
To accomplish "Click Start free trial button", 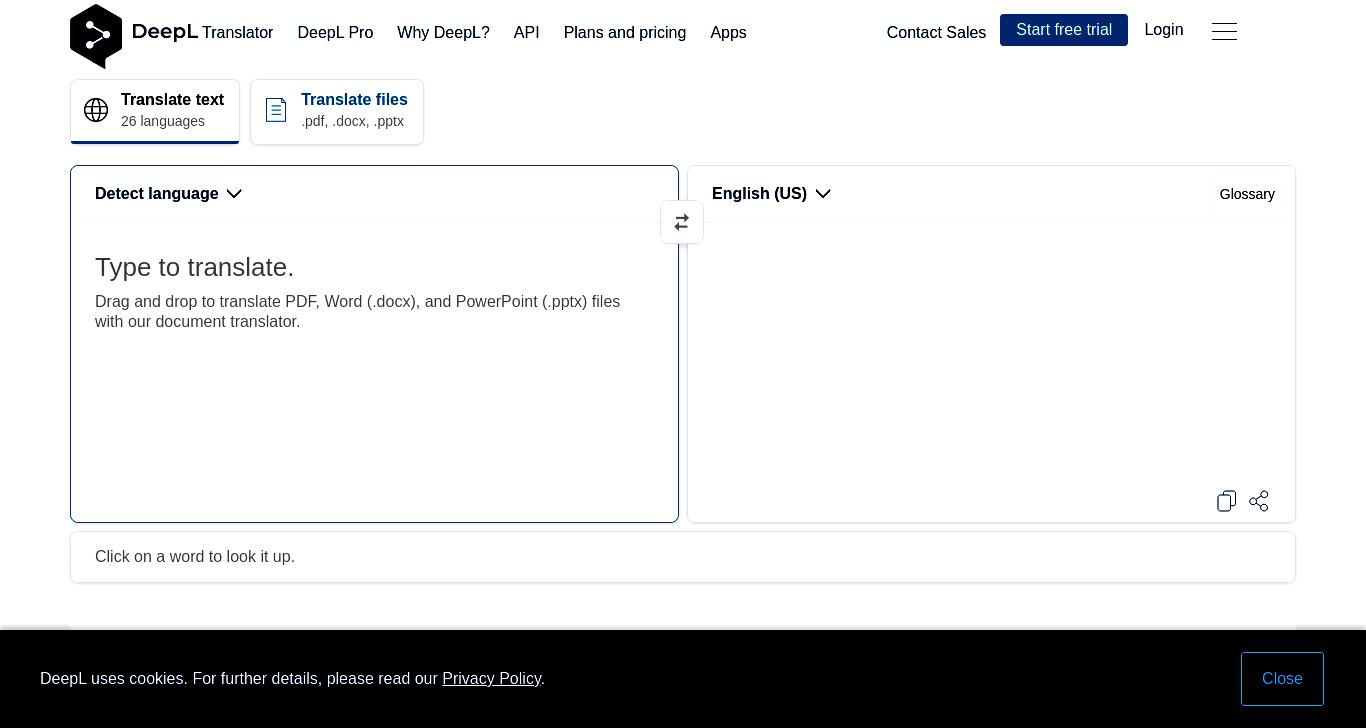I will pyautogui.click(x=1064, y=30).
